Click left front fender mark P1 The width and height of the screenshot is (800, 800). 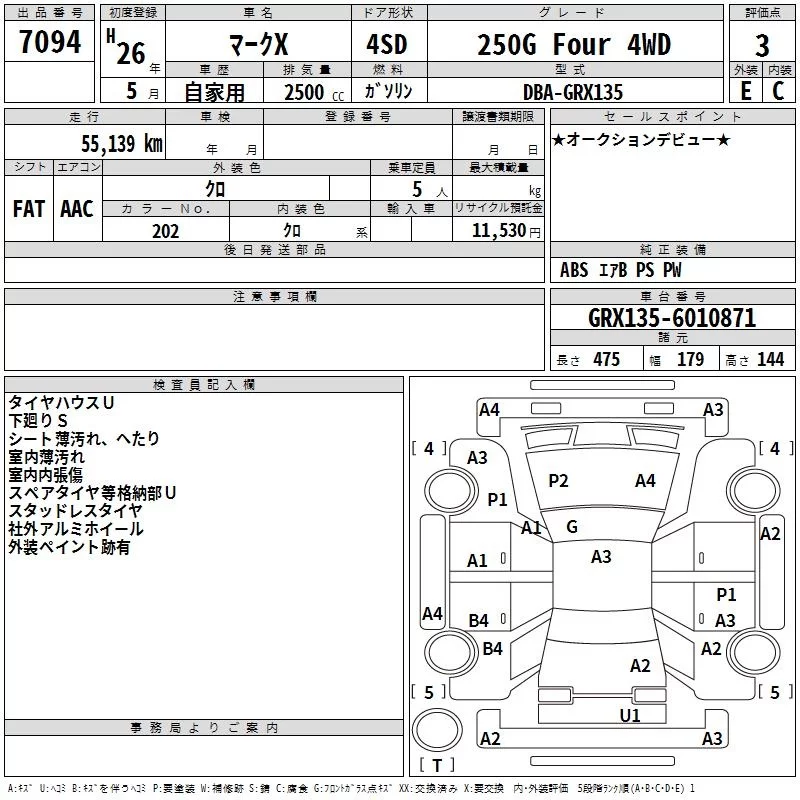[x=497, y=499]
